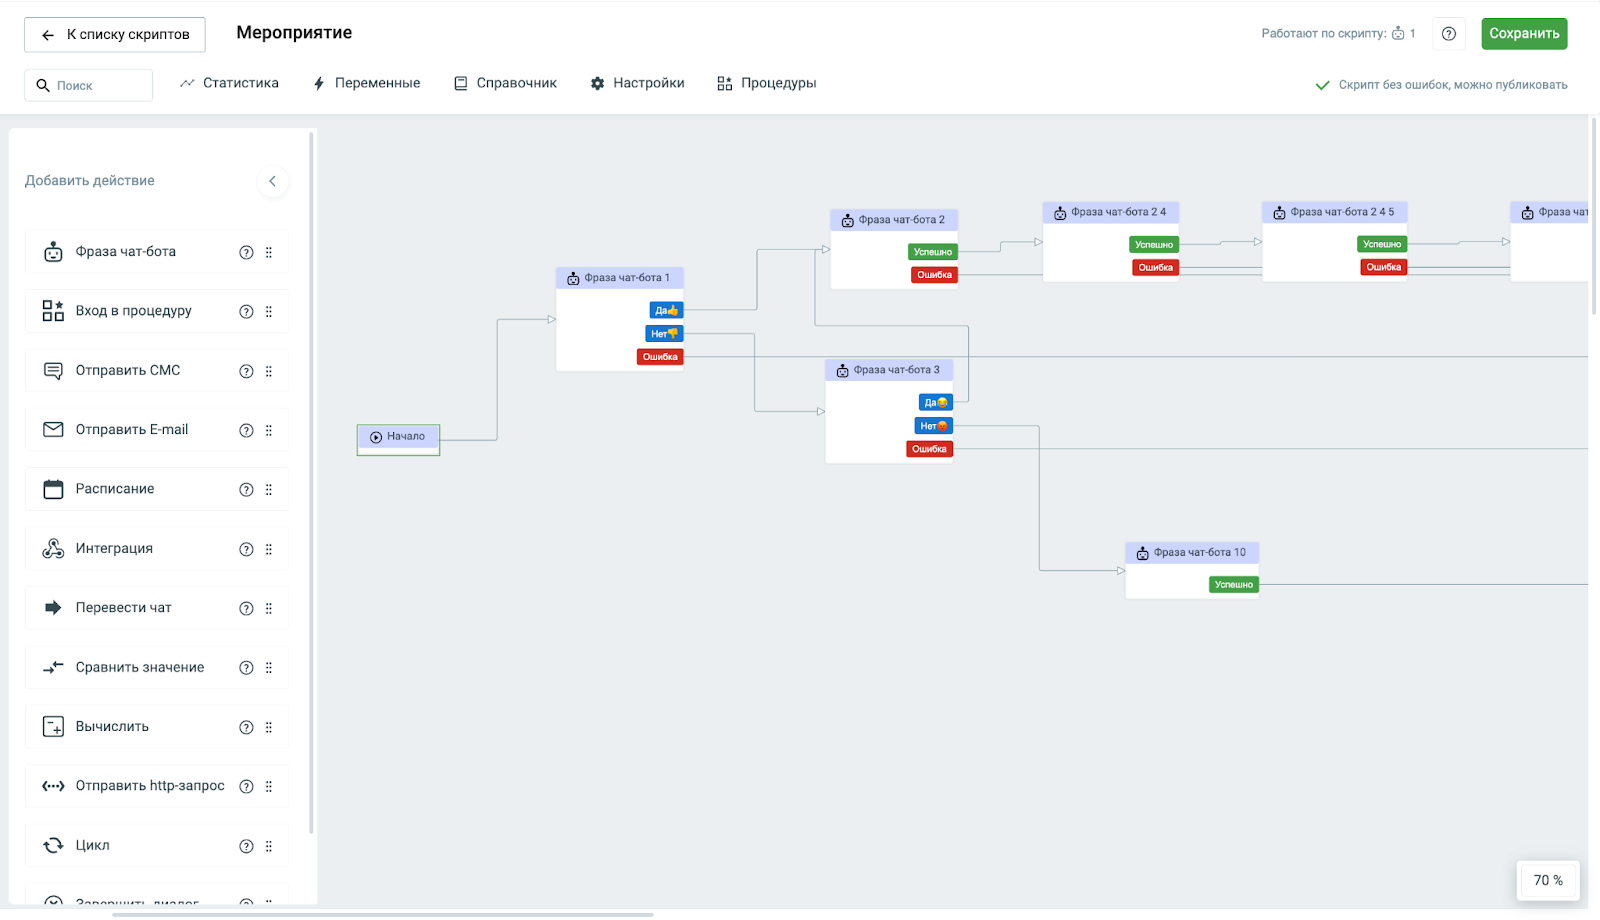Click Успешно output of Фраза чат-бота 2
The height and width of the screenshot is (920, 1600).
[x=933, y=252]
